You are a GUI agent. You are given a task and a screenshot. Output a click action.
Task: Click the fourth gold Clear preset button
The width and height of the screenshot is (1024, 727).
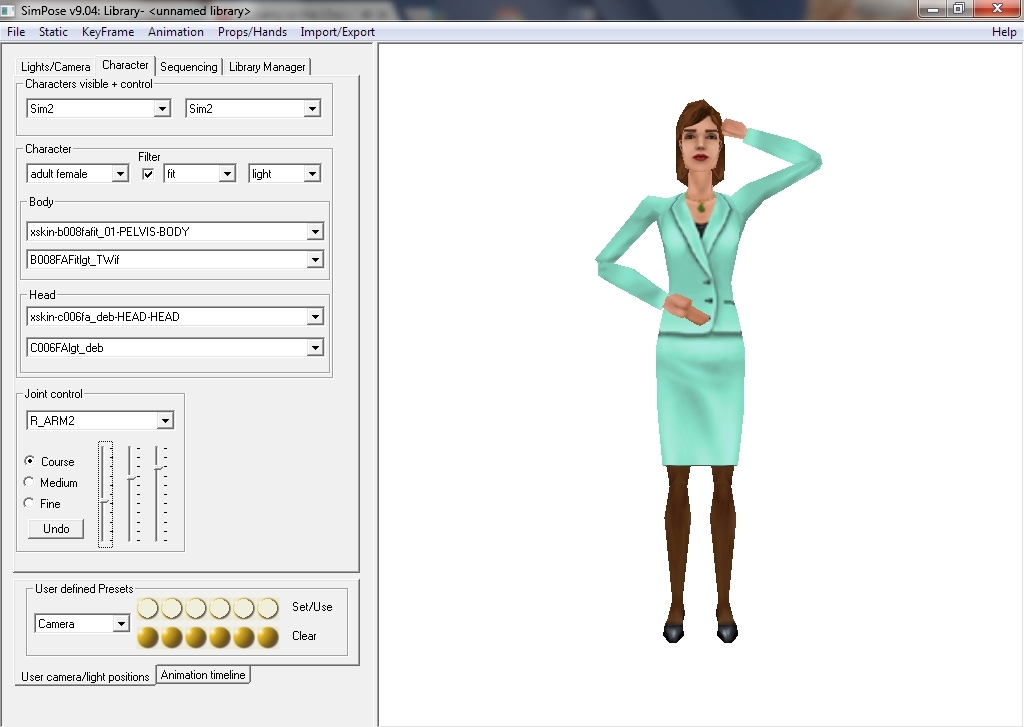tap(219, 637)
